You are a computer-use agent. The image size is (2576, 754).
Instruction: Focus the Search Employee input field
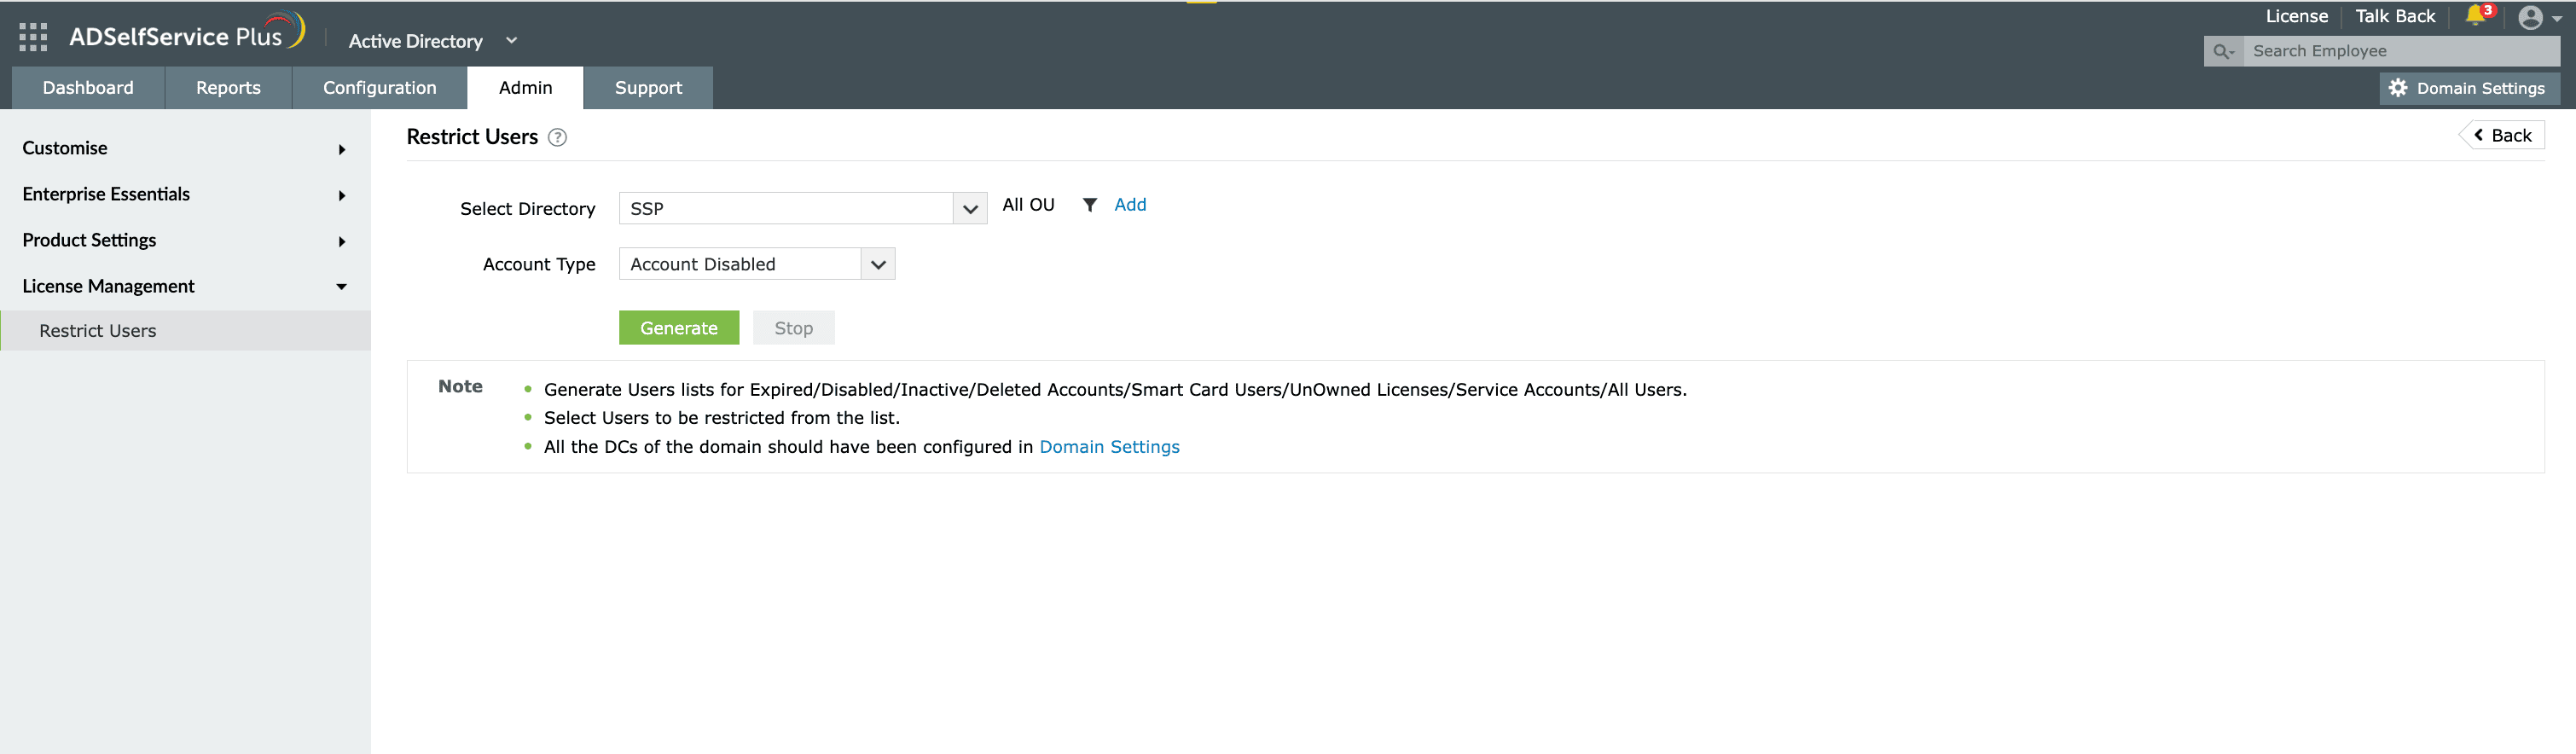(x=2401, y=51)
